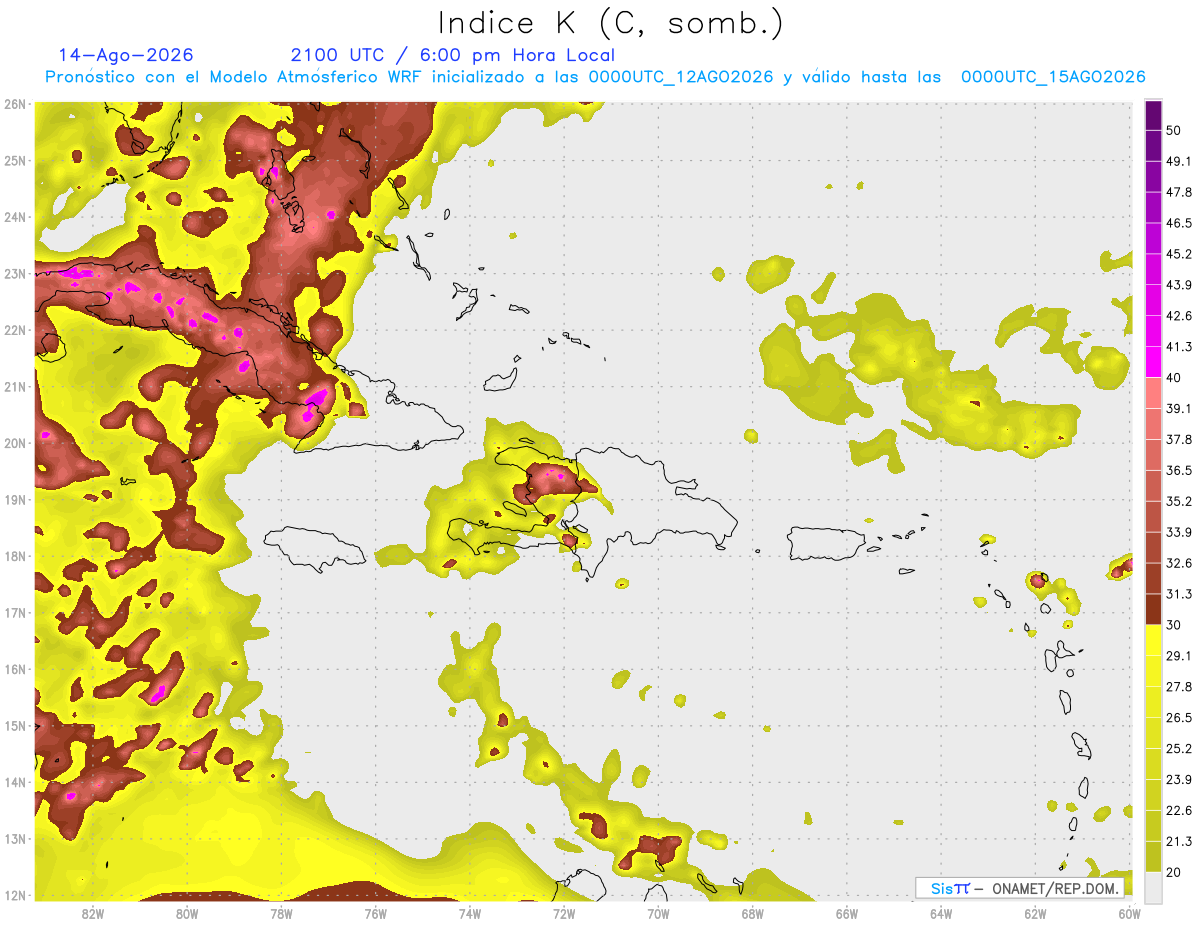
Task: Click the "40" colorbar label
Action: [x=1173, y=378]
